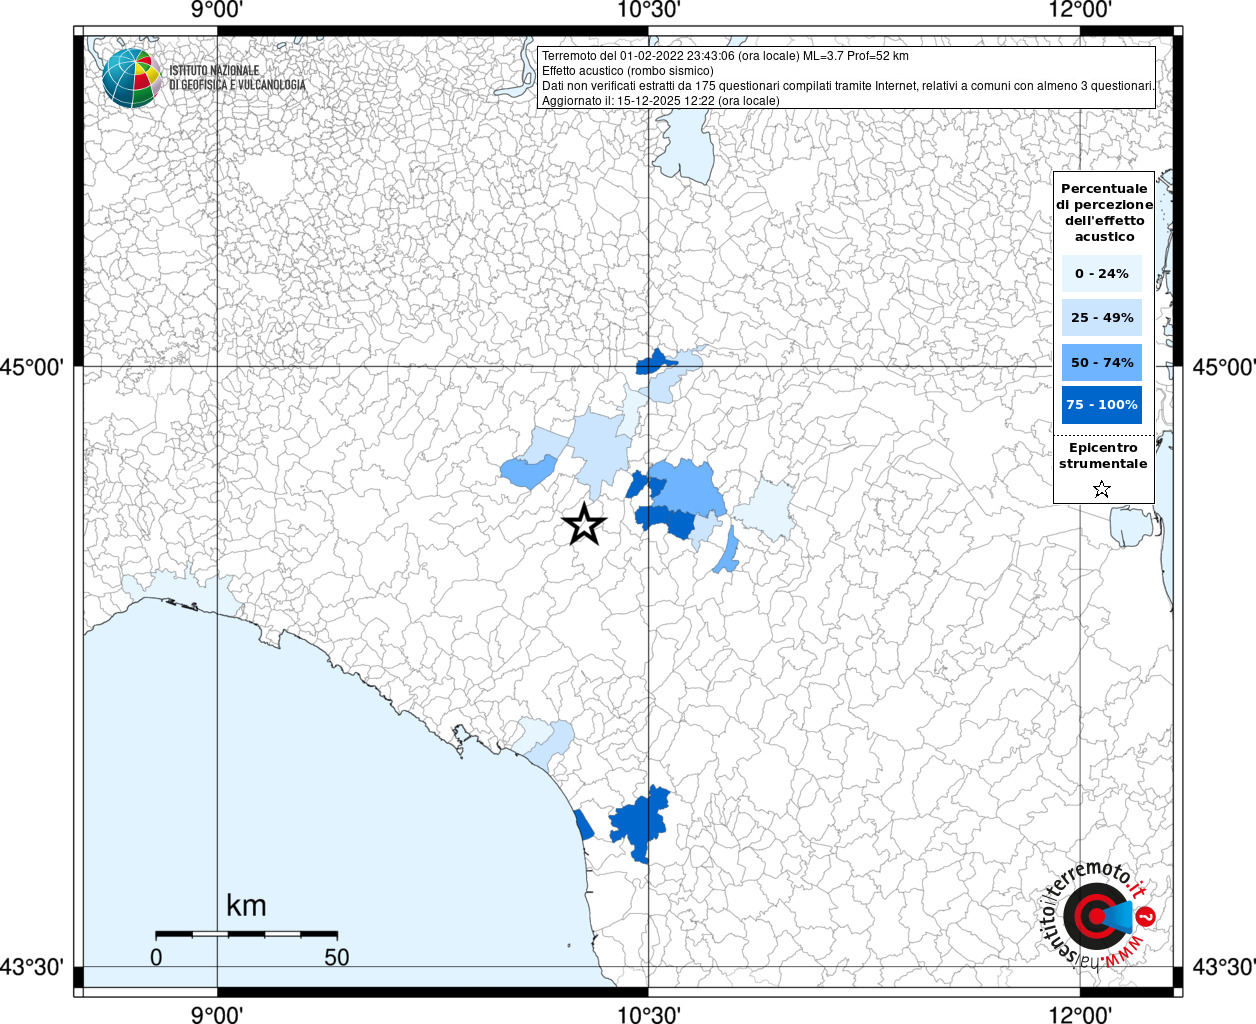Click the 'Effetto acustico (rombo sismico)' line
Image resolution: width=1256 pixels, height=1024 pixels.
[x=628, y=71]
